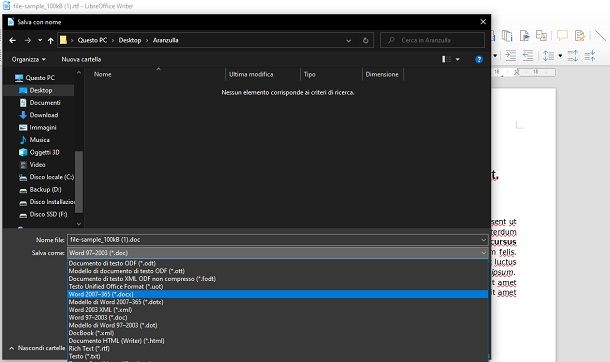This screenshot has width=610, height=362.
Task: Select Questo PC in the navigation tree
Action: click(x=35, y=78)
